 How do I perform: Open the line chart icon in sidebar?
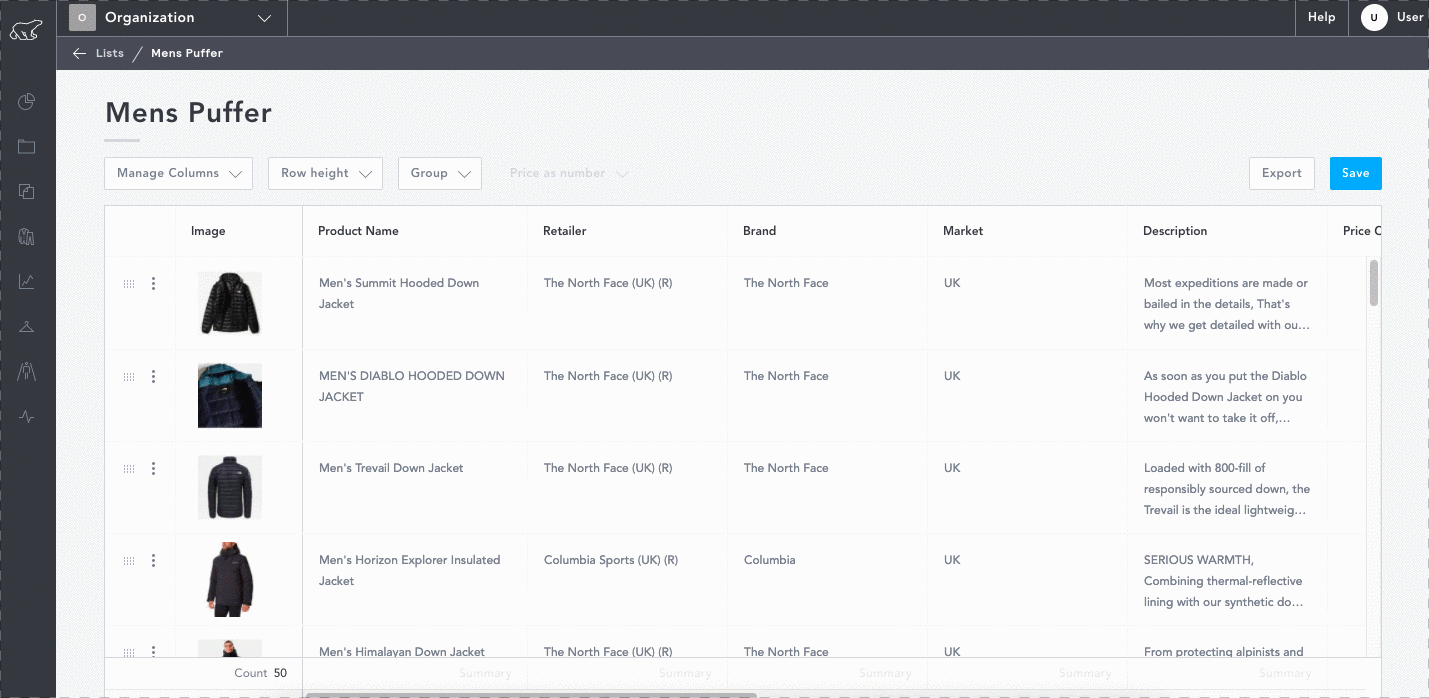pyautogui.click(x=27, y=282)
